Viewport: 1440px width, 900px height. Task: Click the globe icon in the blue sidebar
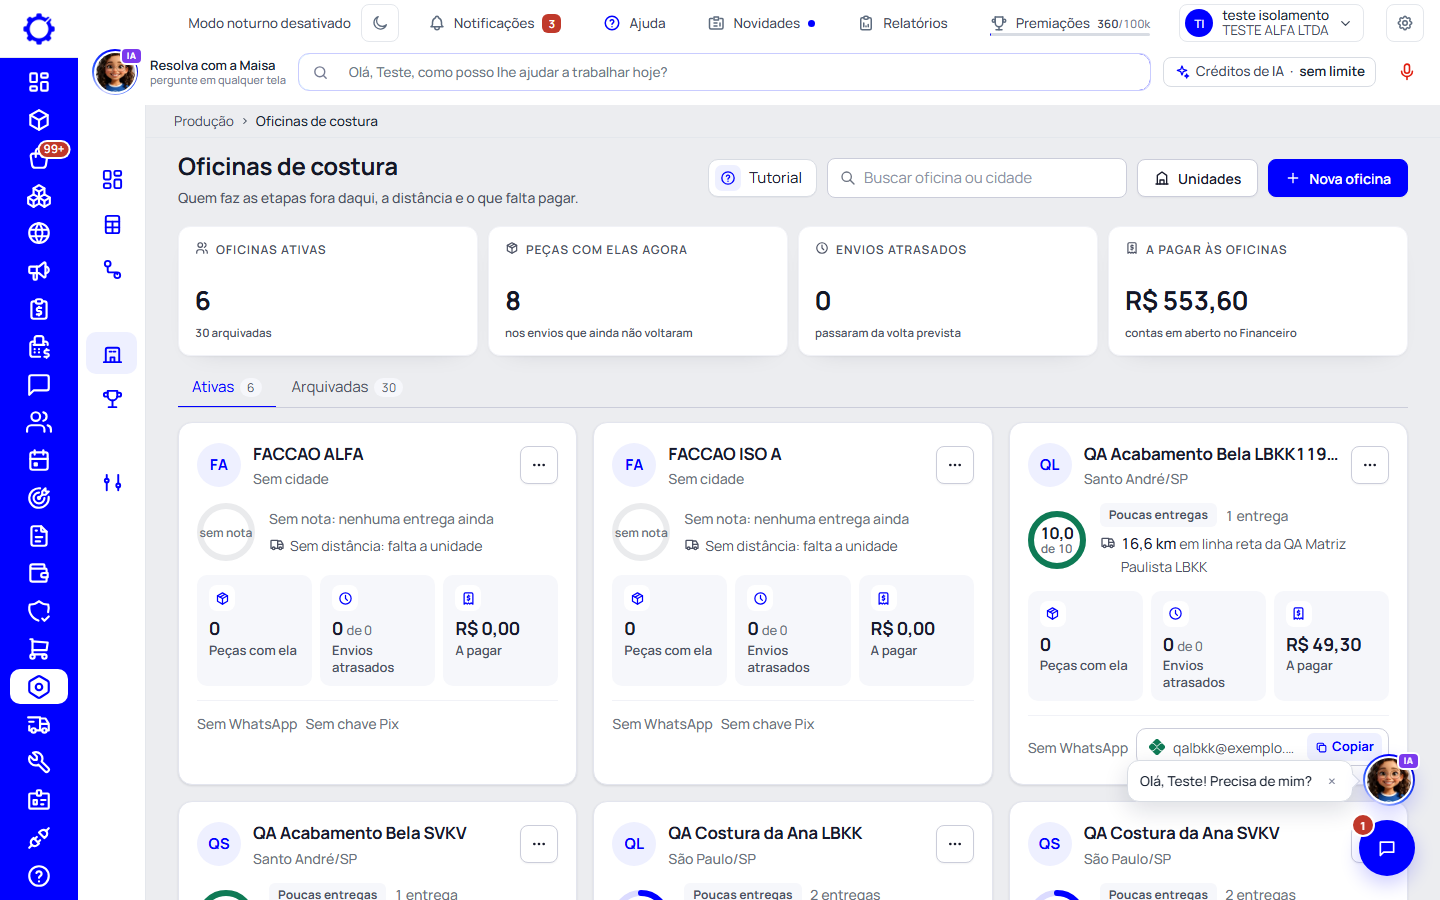point(39,233)
